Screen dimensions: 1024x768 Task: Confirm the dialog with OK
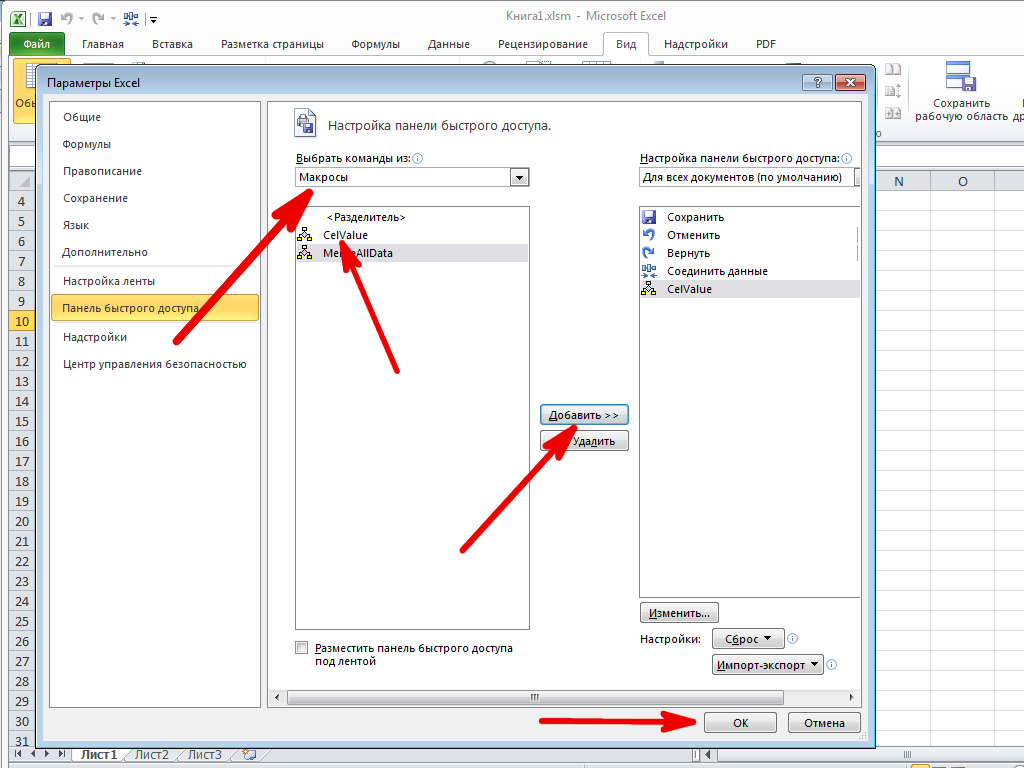(740, 723)
